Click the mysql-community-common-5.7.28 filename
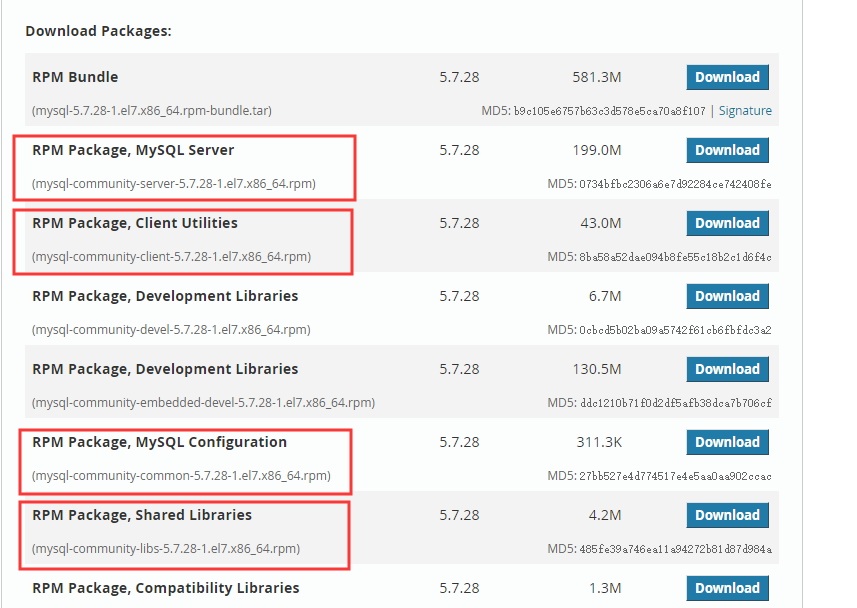The width and height of the screenshot is (857, 608). pos(181,476)
